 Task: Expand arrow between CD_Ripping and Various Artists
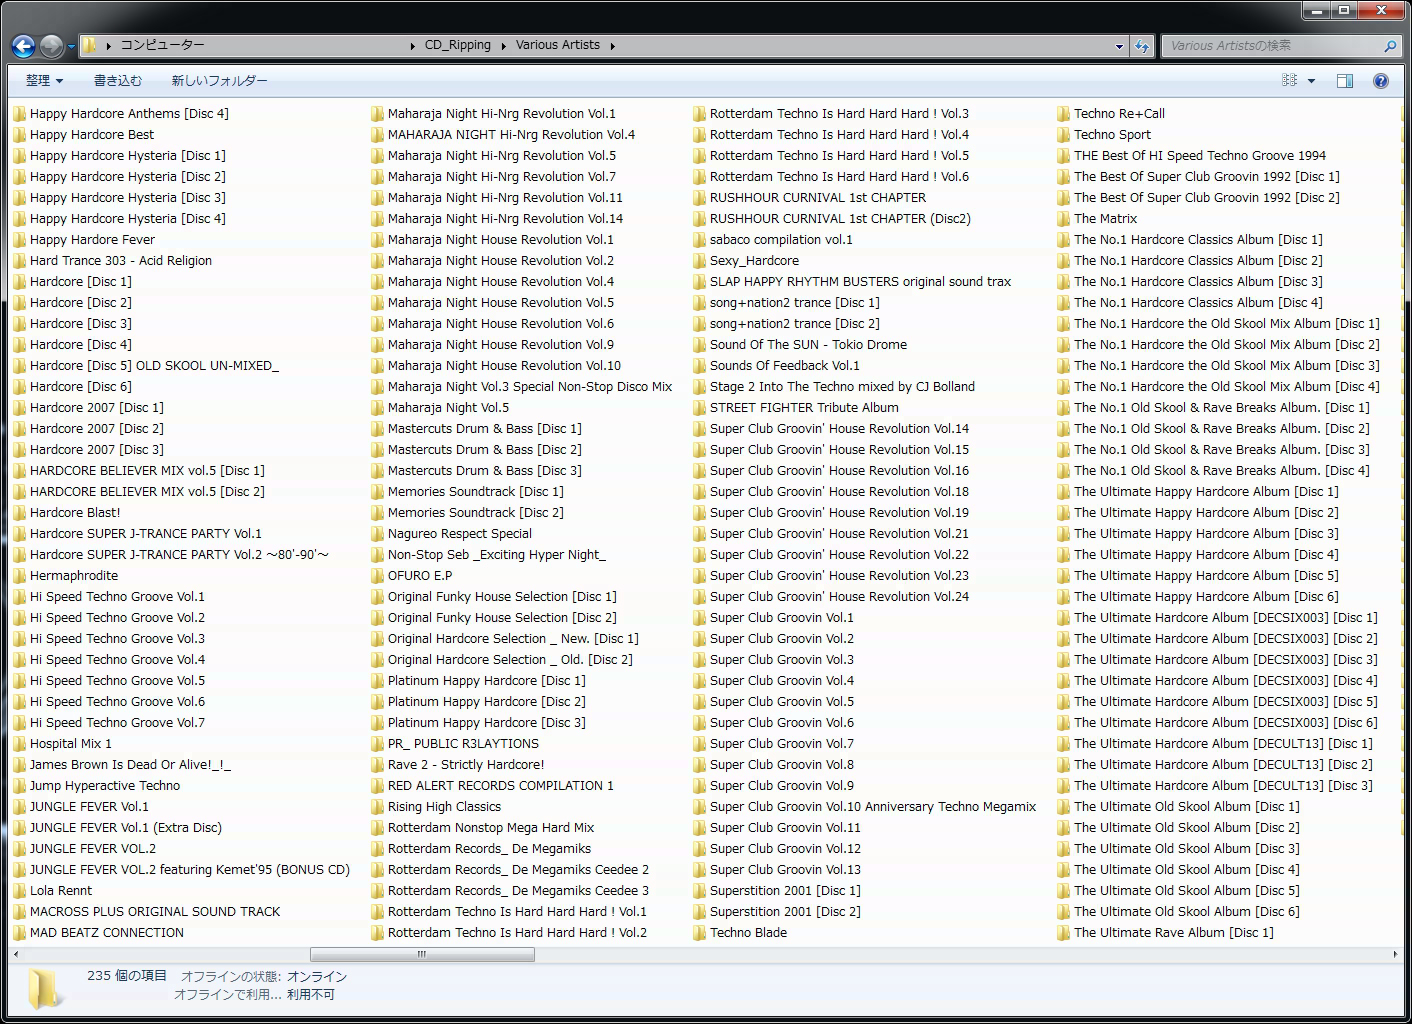pos(503,45)
